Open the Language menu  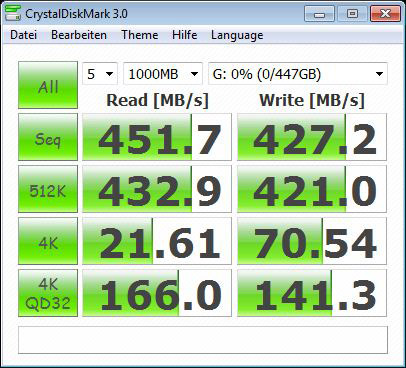[237, 35]
